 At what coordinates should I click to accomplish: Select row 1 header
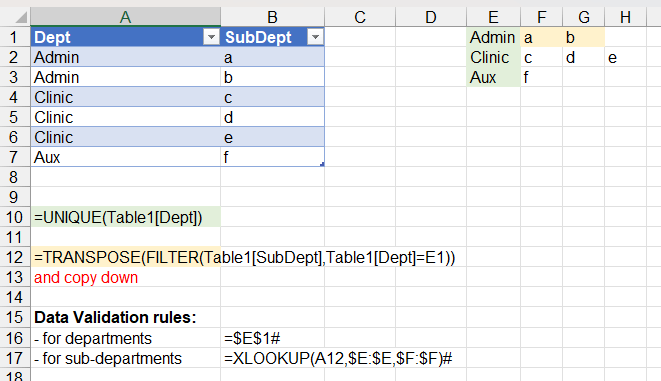(x=14, y=37)
